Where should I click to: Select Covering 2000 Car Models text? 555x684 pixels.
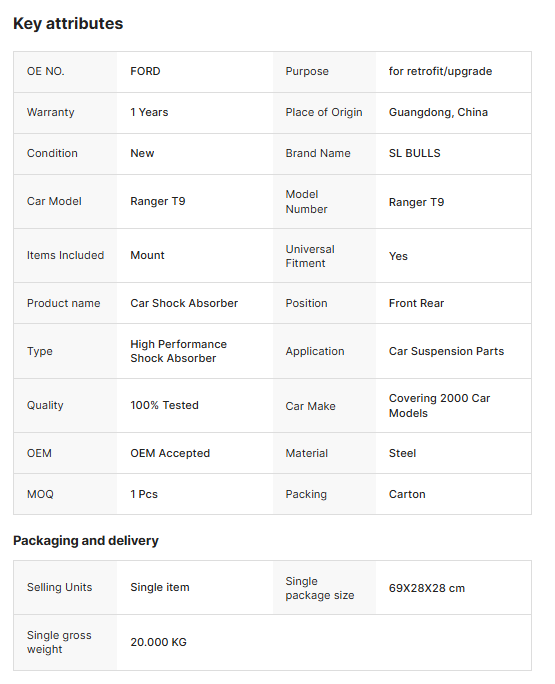439,406
